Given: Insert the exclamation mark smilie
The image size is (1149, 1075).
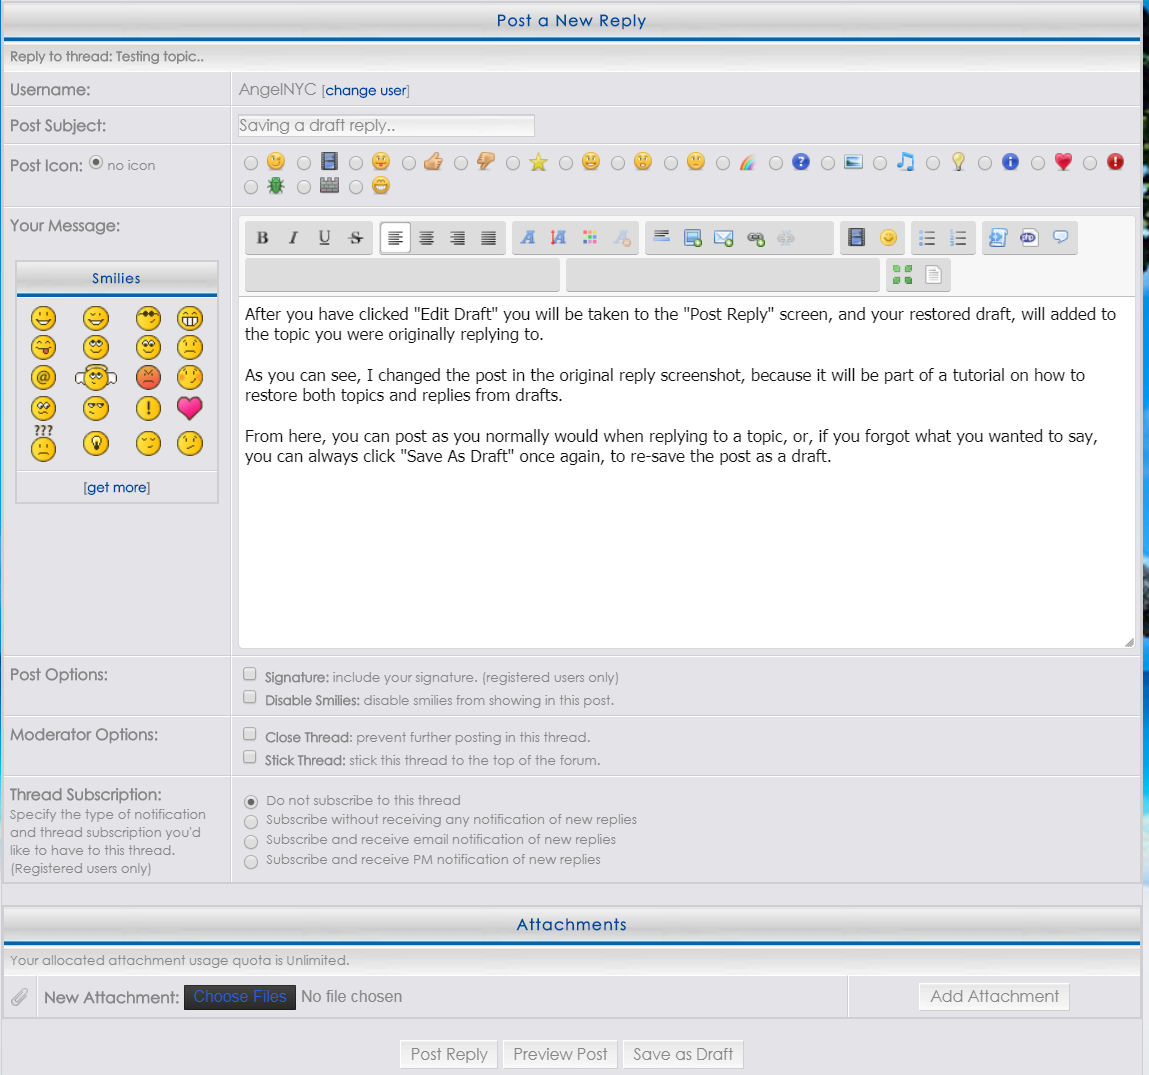Looking at the screenshot, I should [x=148, y=407].
